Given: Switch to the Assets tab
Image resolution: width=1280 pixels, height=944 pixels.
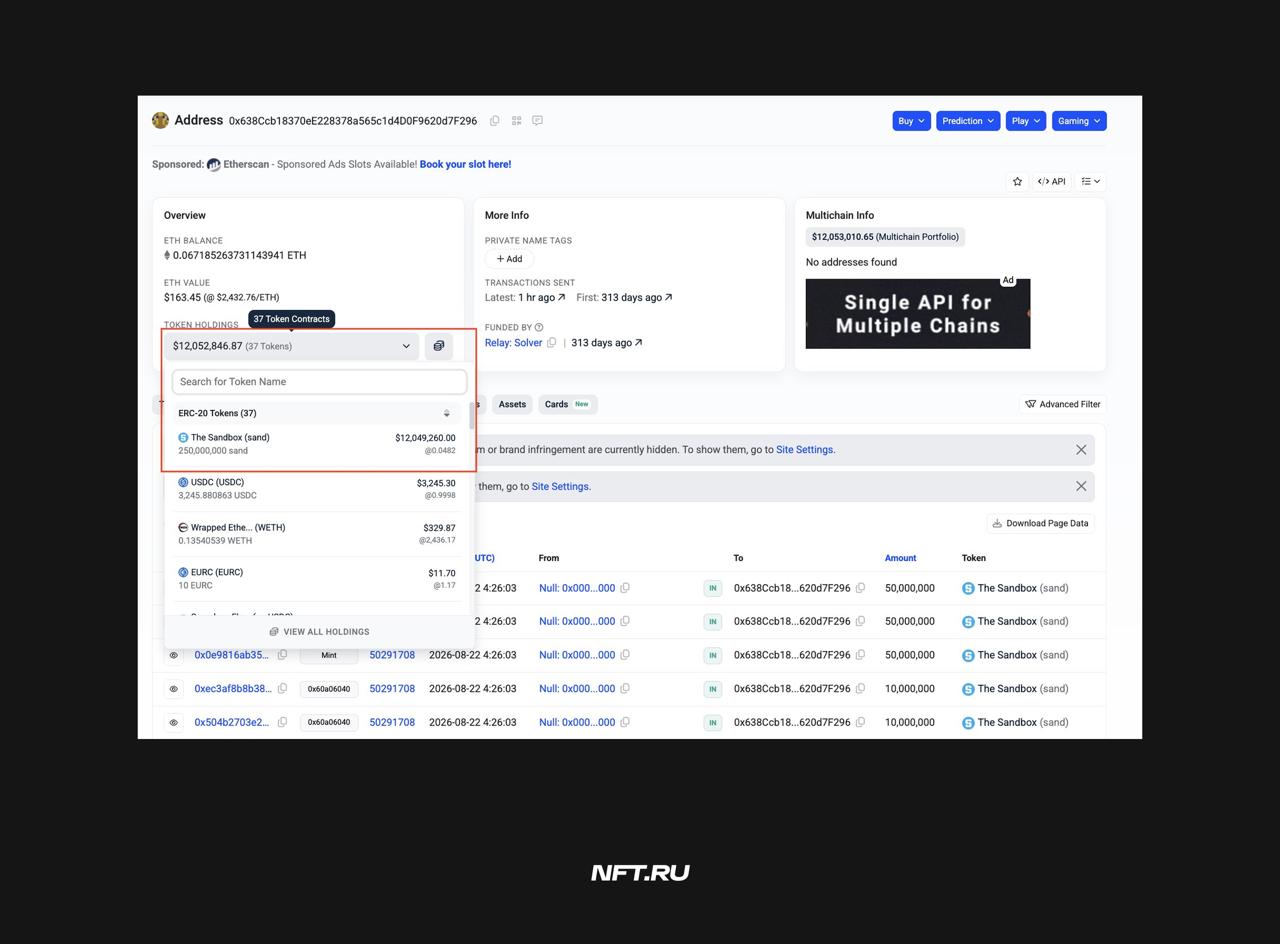Looking at the screenshot, I should point(512,404).
